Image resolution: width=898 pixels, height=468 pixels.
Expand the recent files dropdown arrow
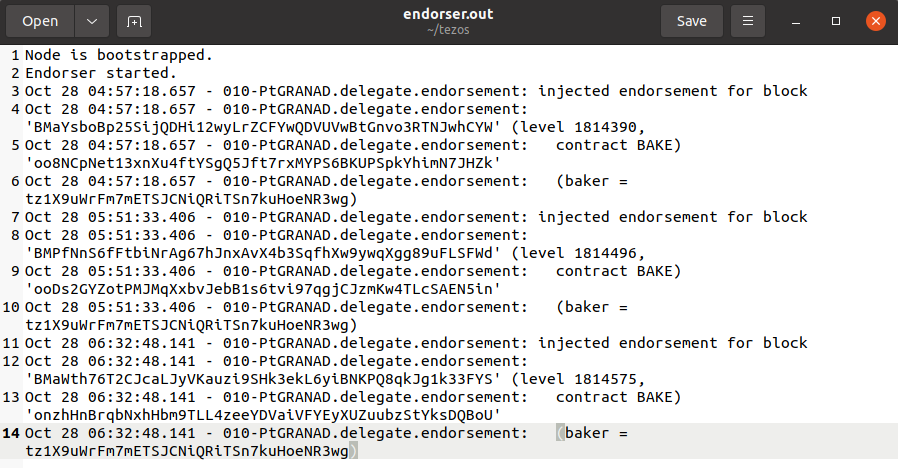click(x=92, y=21)
